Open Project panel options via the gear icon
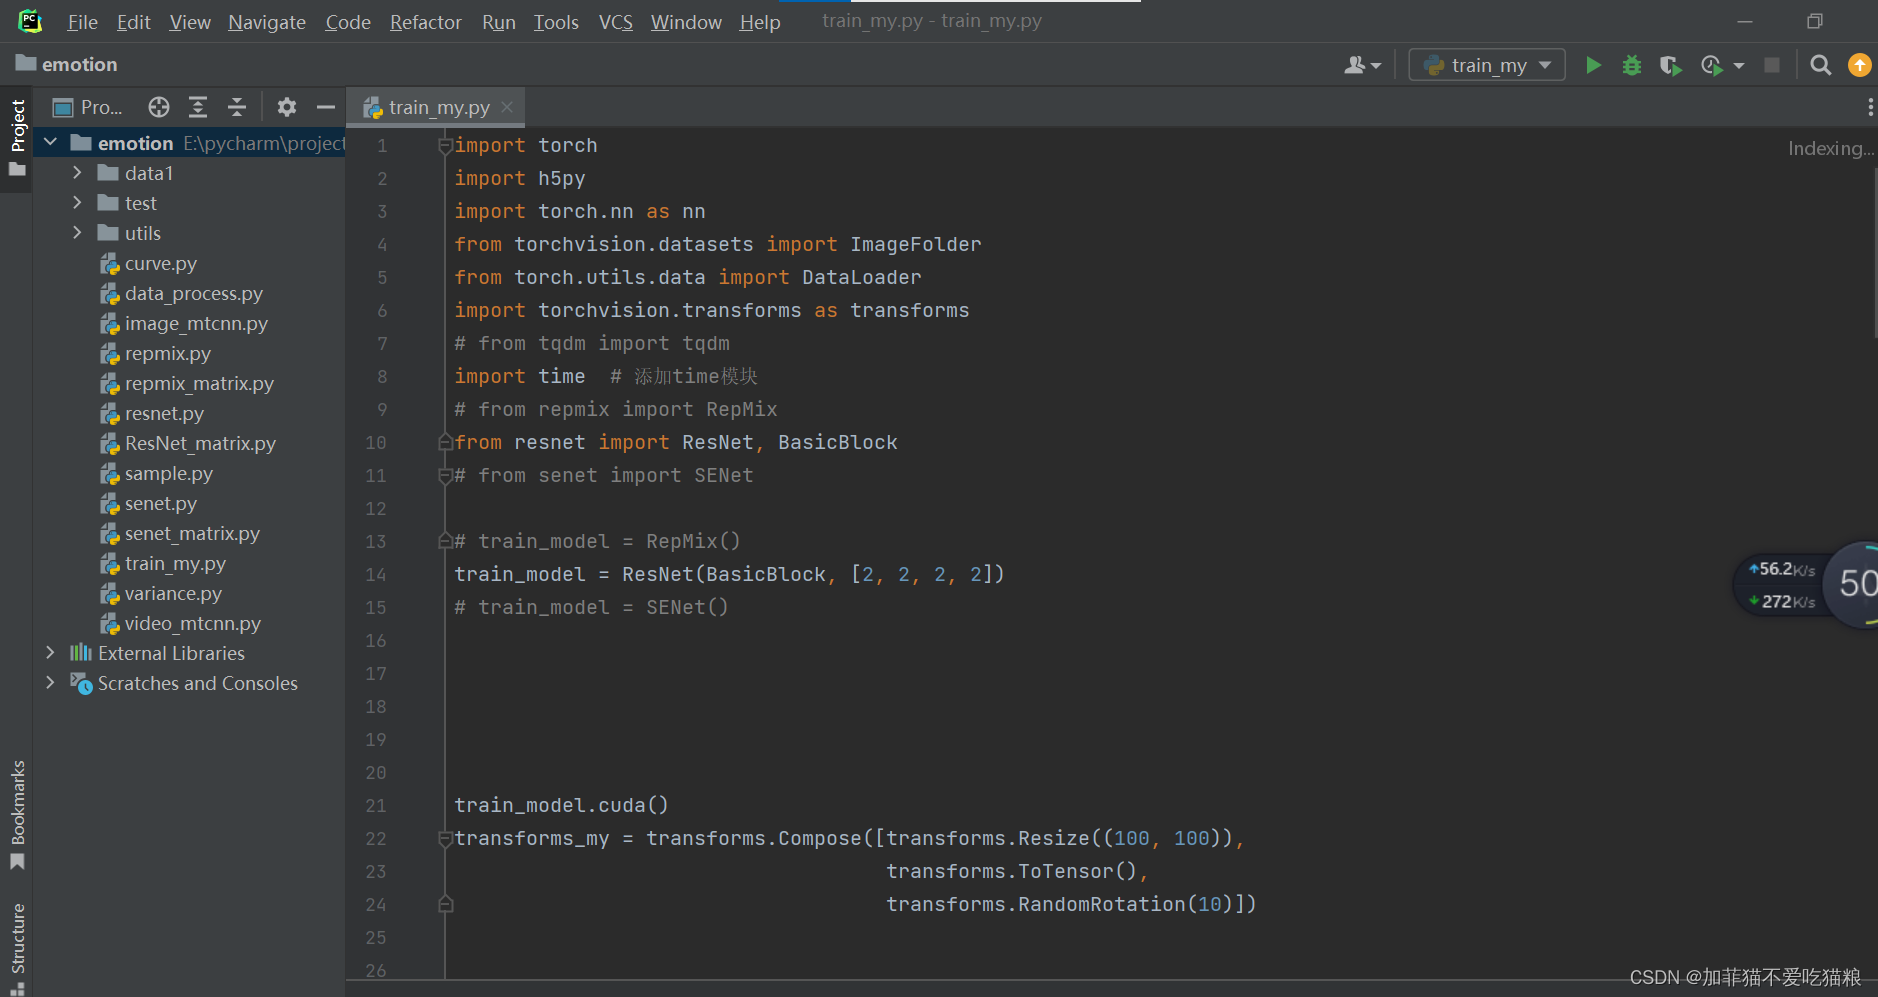 pyautogui.click(x=287, y=107)
